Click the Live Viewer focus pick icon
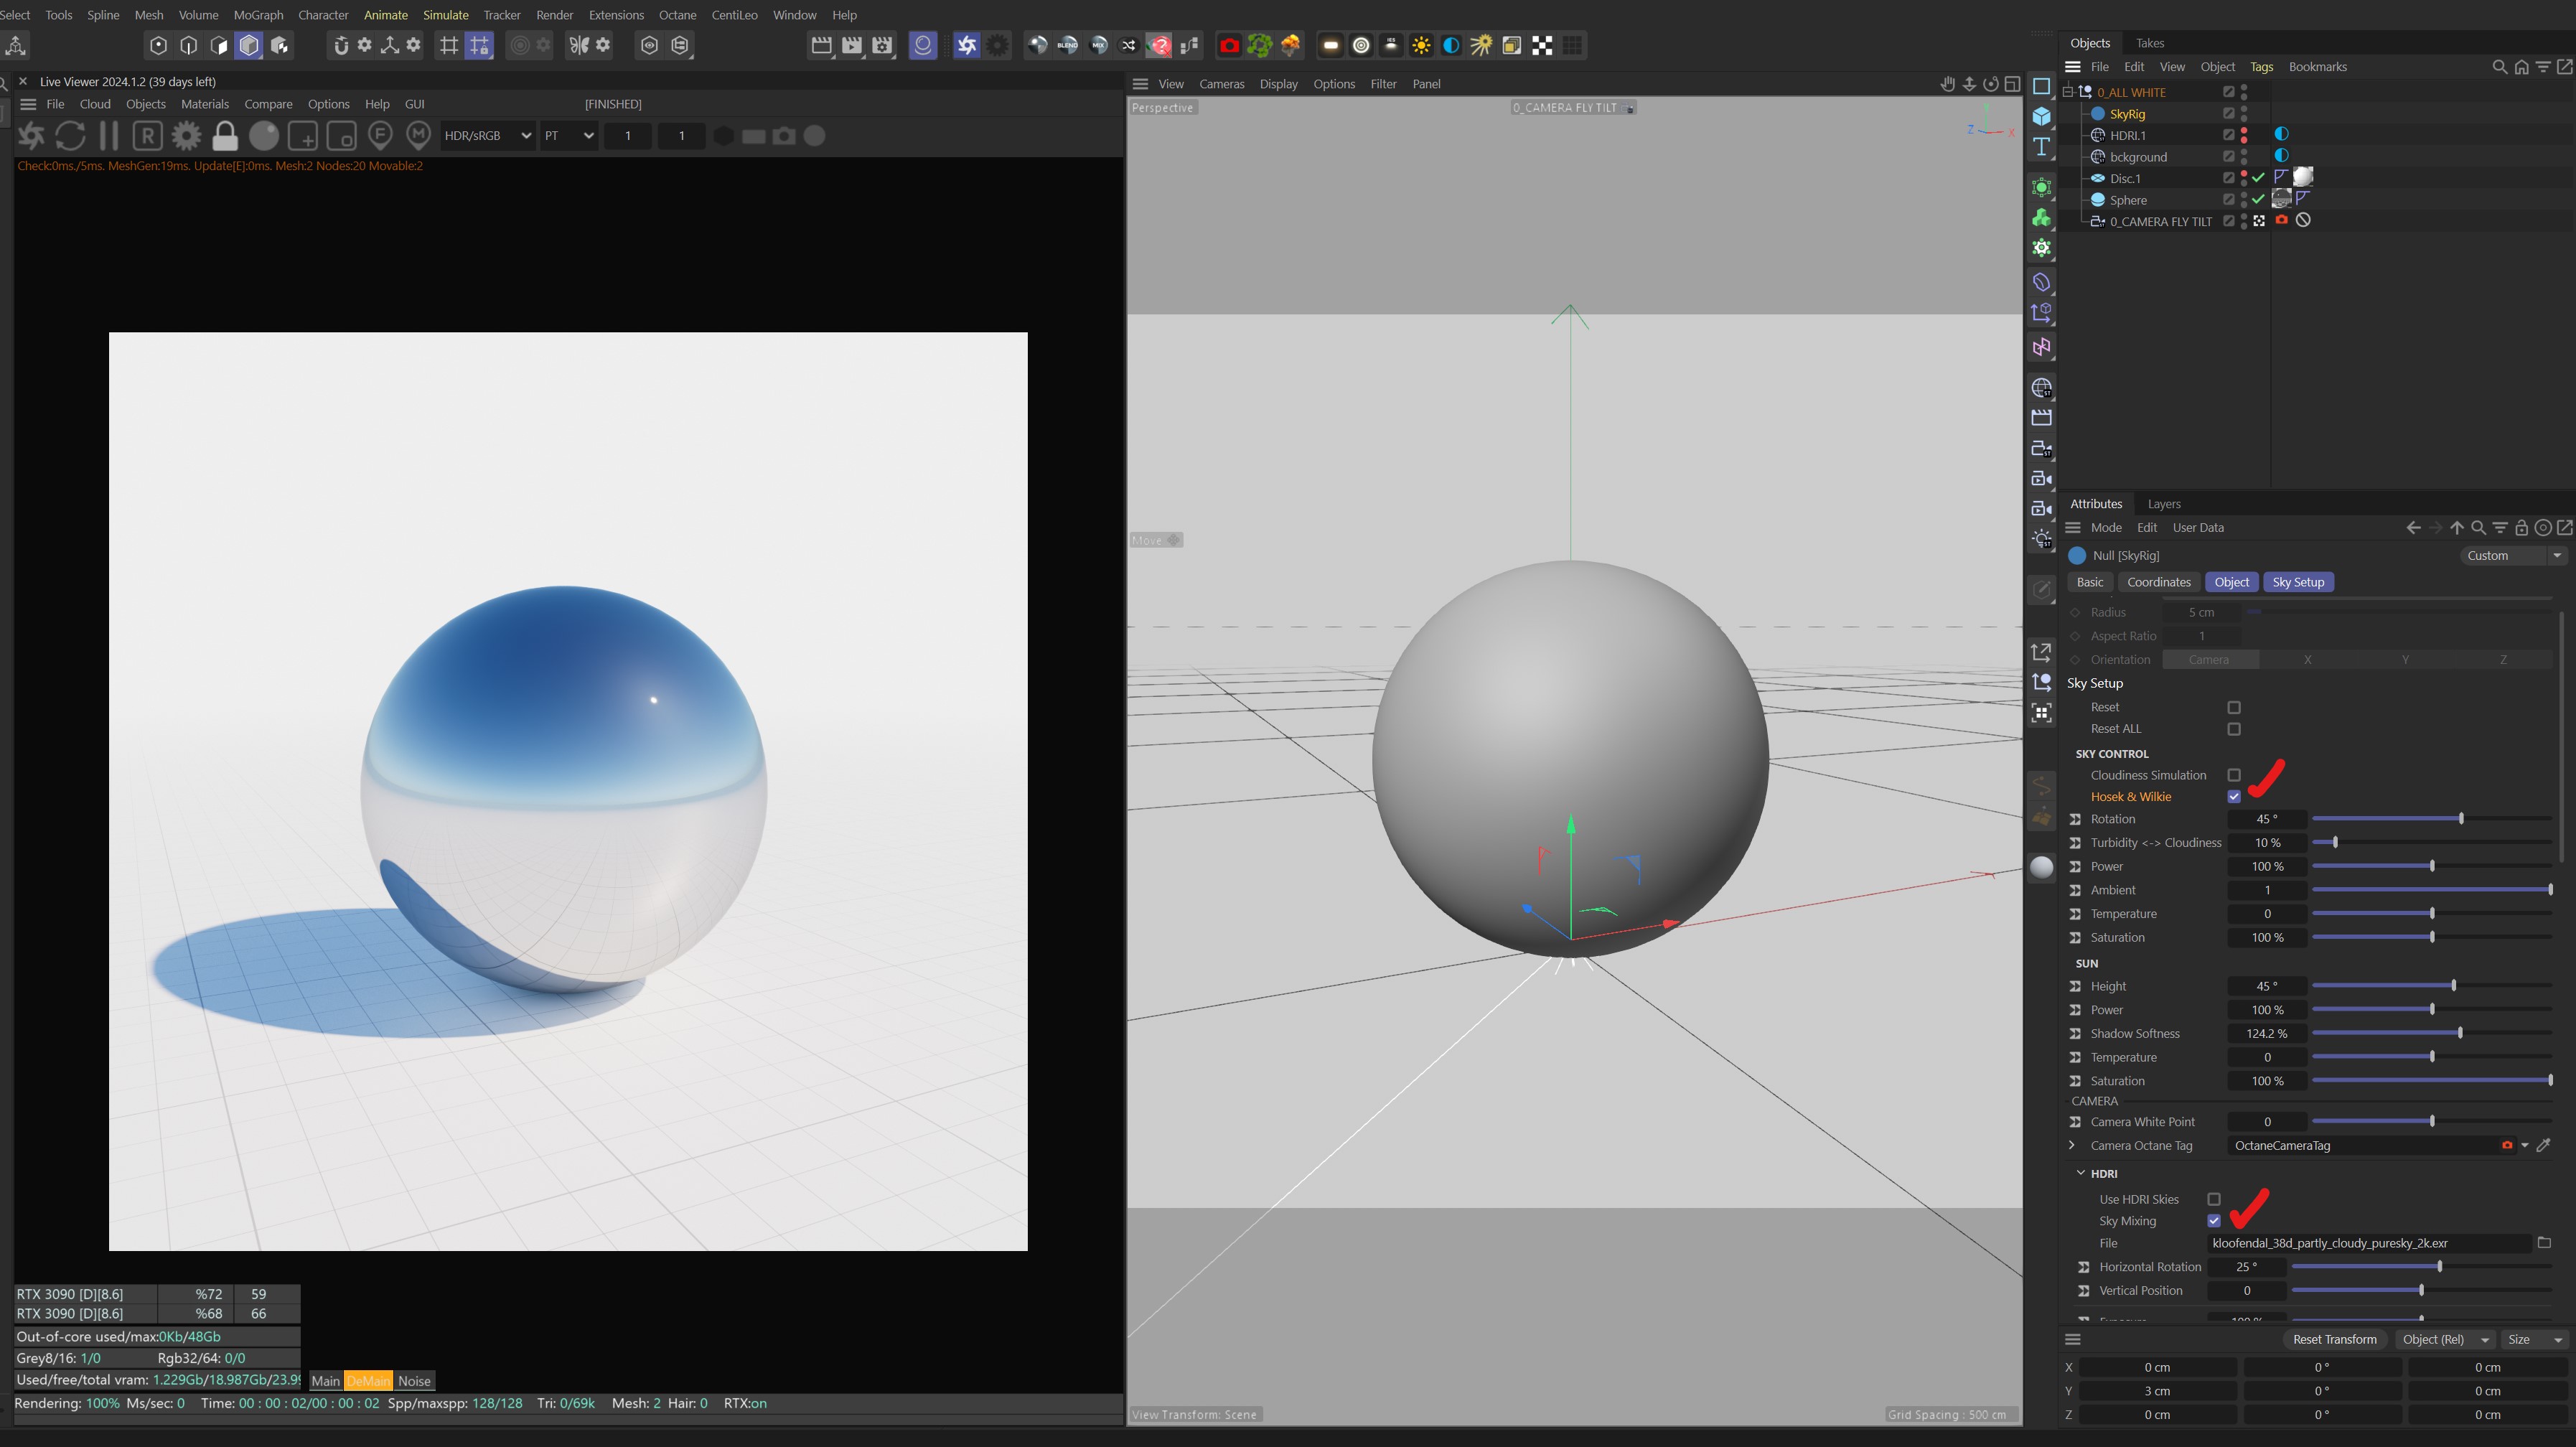Viewport: 2576px width, 1447px height. [380, 135]
